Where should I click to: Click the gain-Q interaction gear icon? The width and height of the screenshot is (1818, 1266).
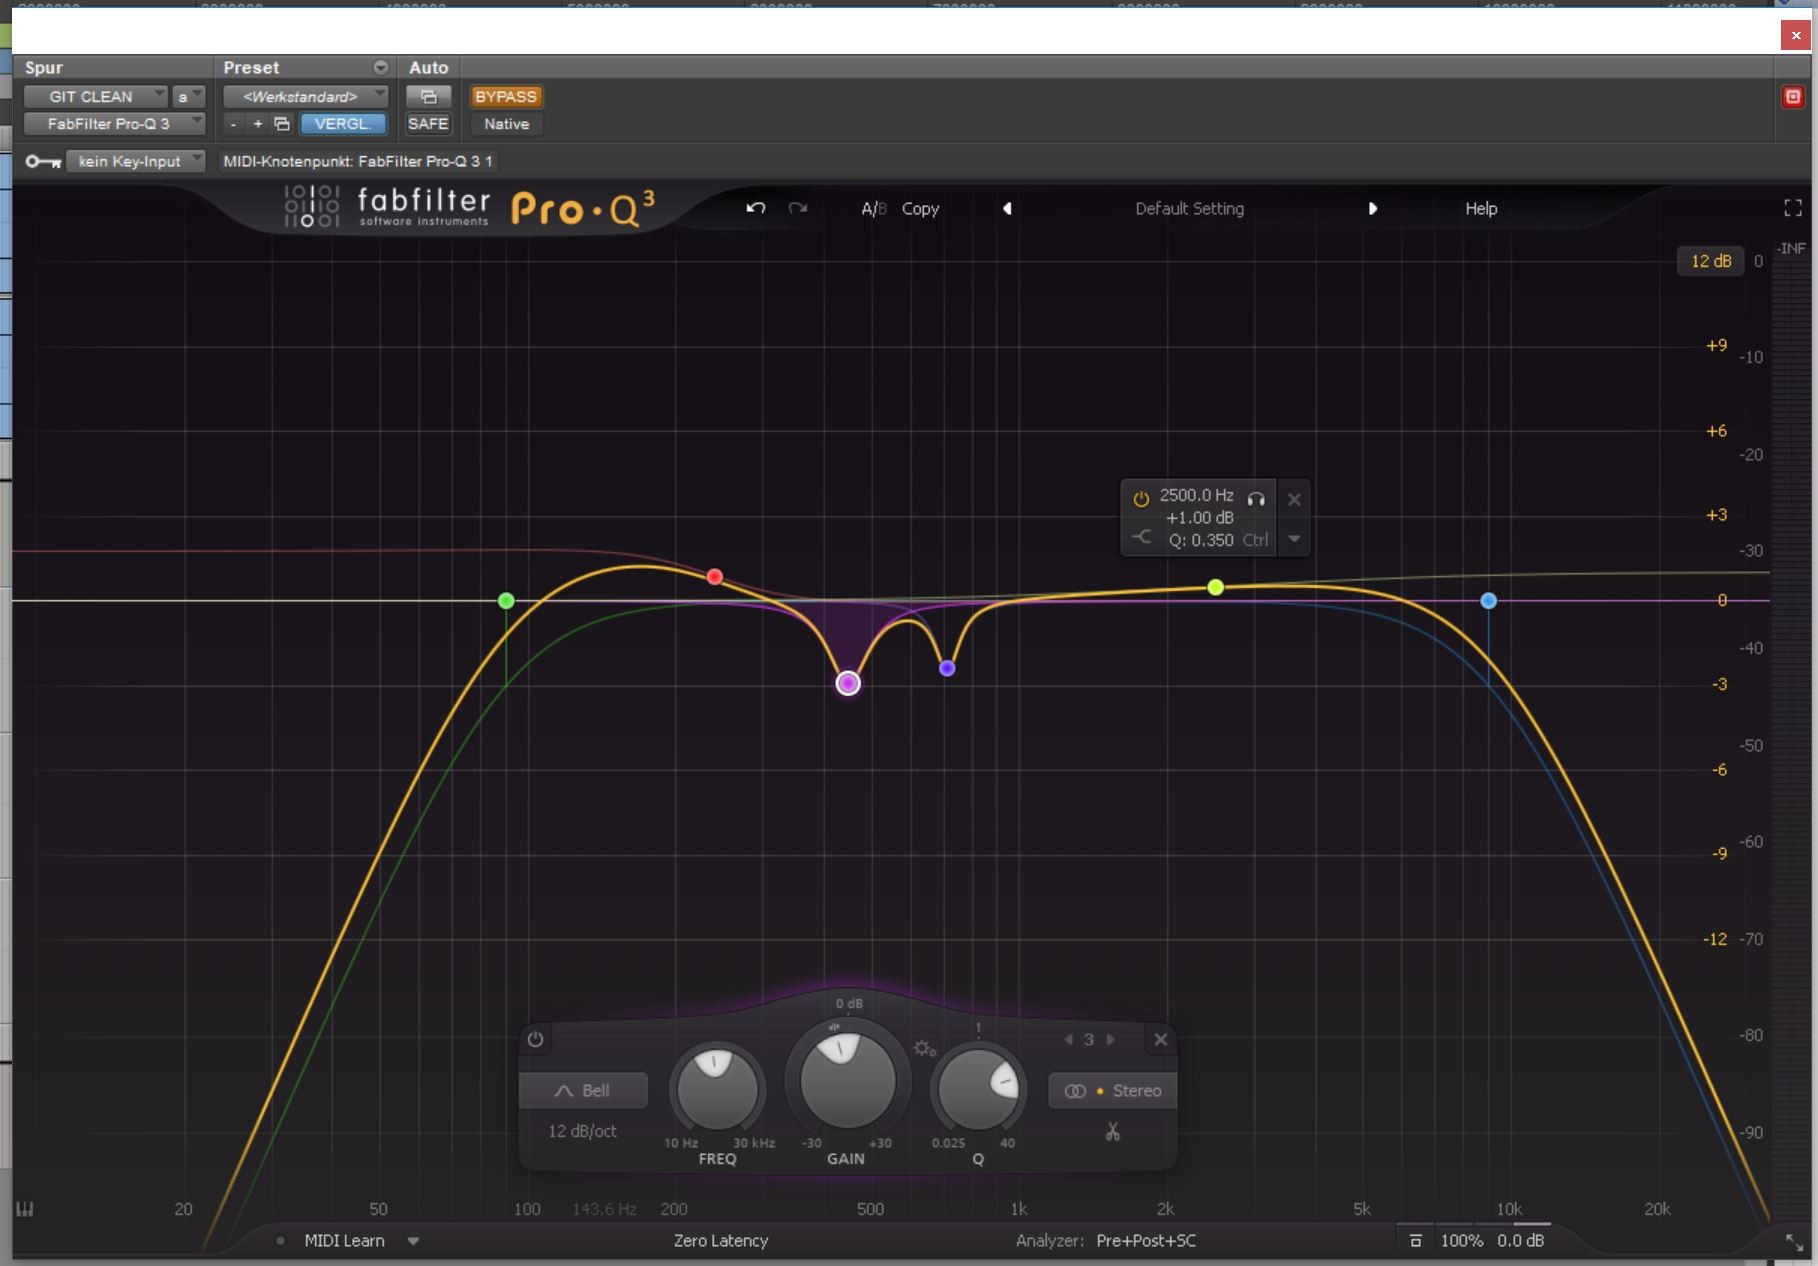pos(924,1048)
